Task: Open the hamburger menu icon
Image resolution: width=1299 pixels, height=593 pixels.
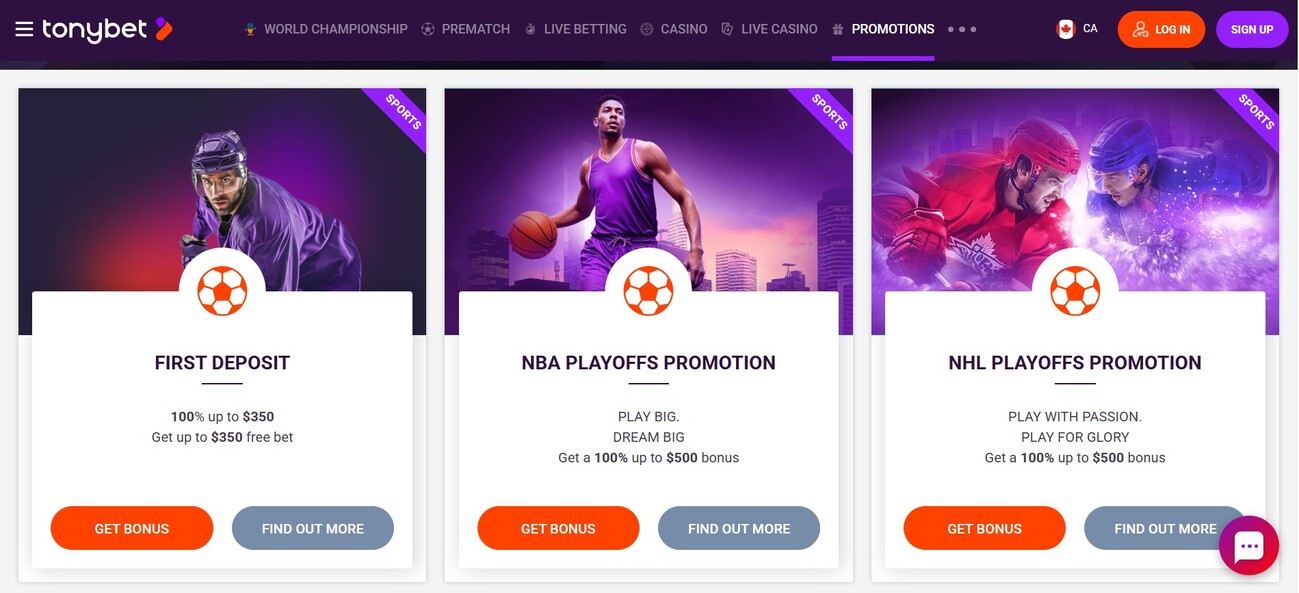Action: coord(25,29)
